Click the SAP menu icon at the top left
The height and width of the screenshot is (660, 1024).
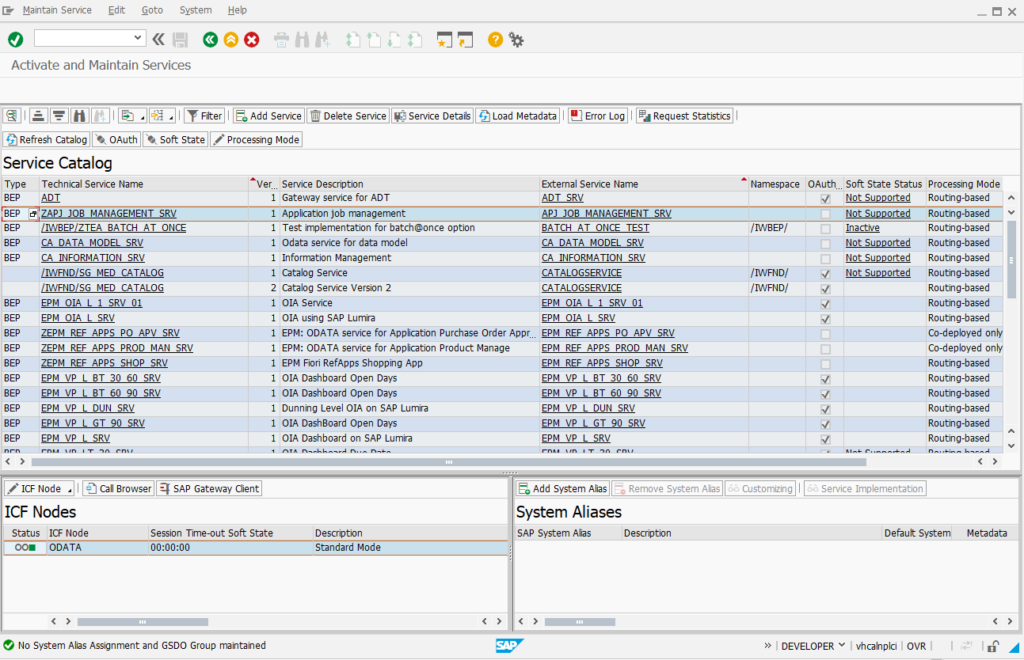click(8, 10)
